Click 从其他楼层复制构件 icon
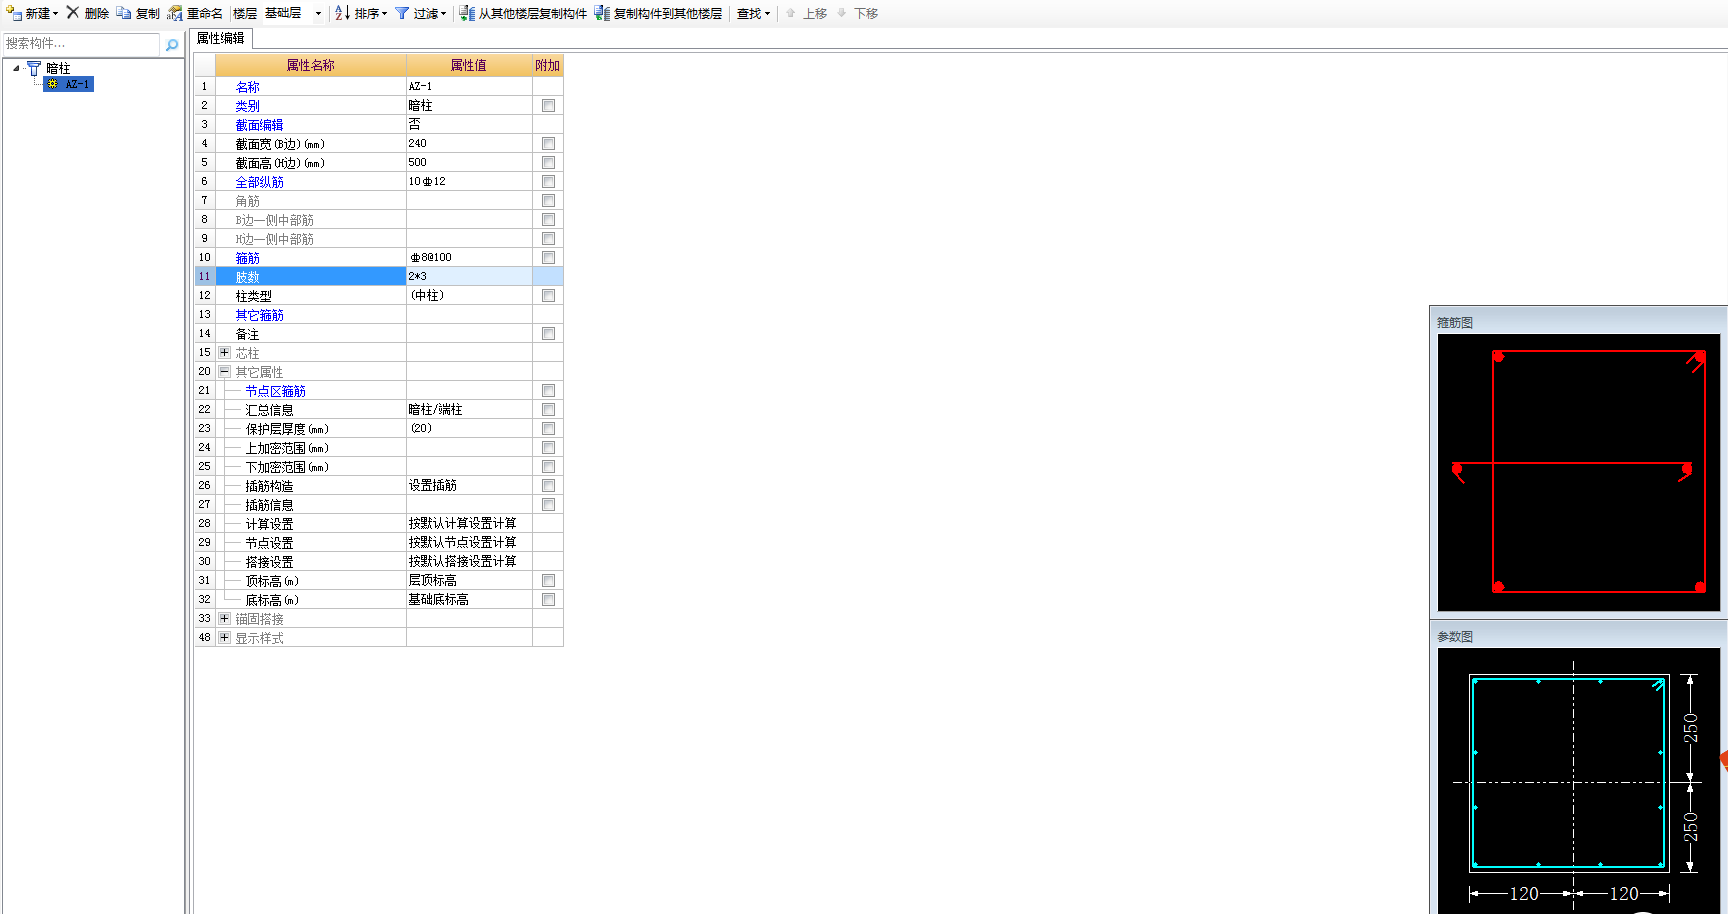This screenshot has width=1728, height=914. [x=467, y=13]
